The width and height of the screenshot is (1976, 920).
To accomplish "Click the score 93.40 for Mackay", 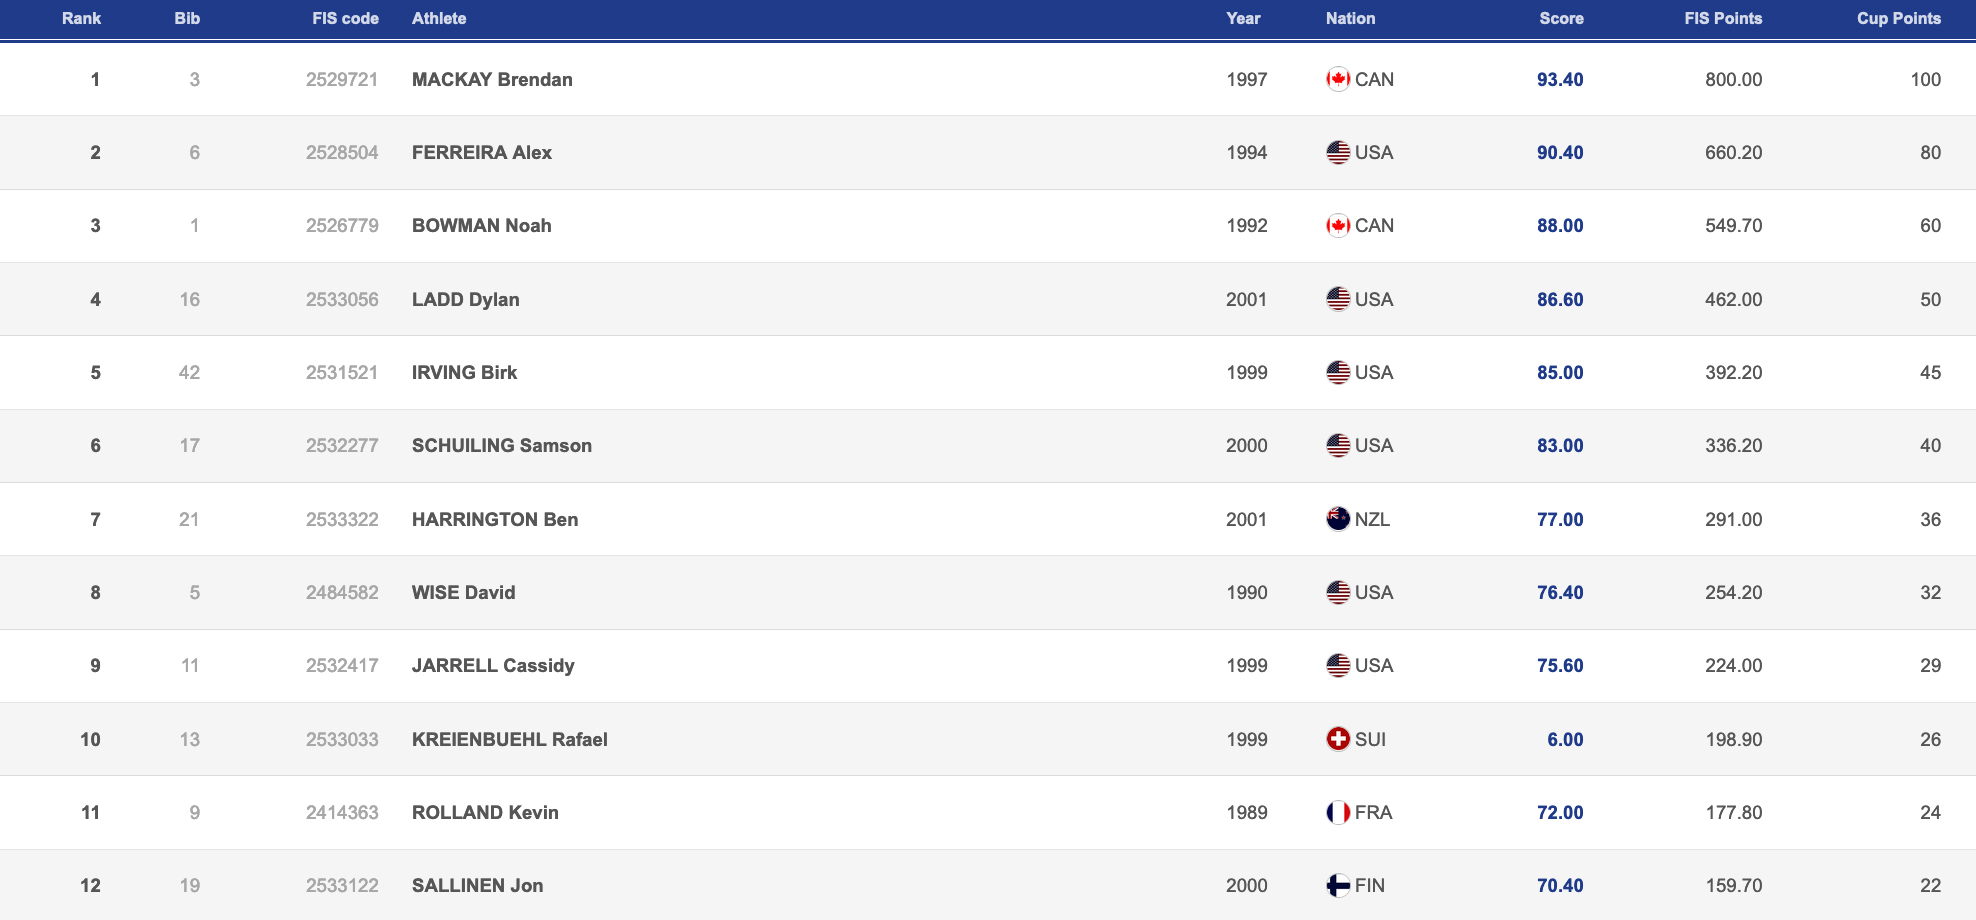I will click(x=1560, y=79).
